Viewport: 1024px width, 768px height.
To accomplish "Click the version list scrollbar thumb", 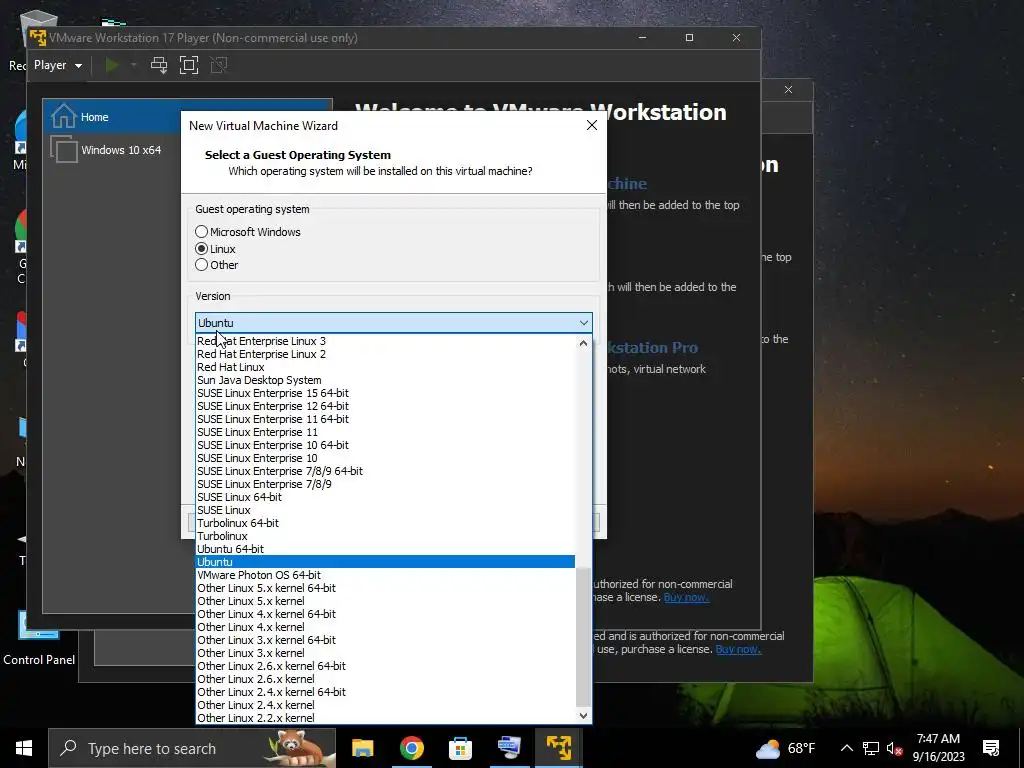I will pyautogui.click(x=583, y=637).
